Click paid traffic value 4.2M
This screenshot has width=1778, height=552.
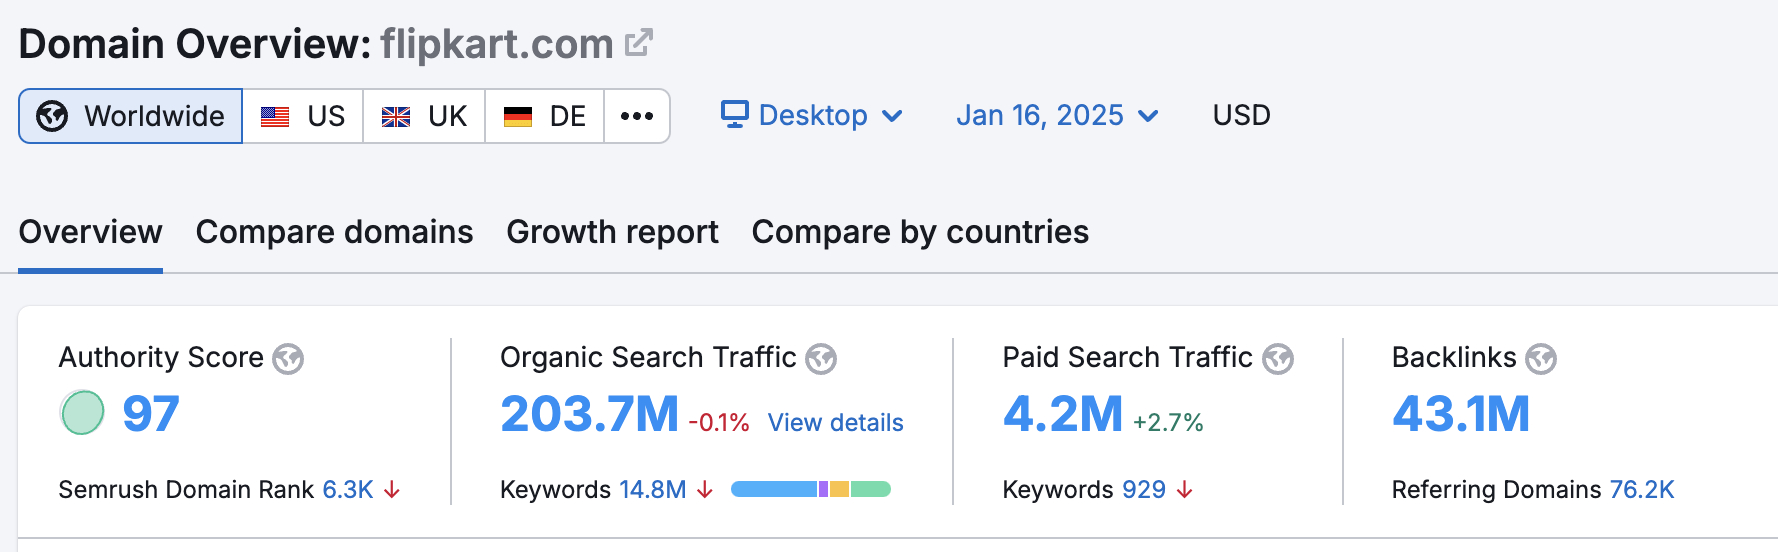tap(1063, 414)
